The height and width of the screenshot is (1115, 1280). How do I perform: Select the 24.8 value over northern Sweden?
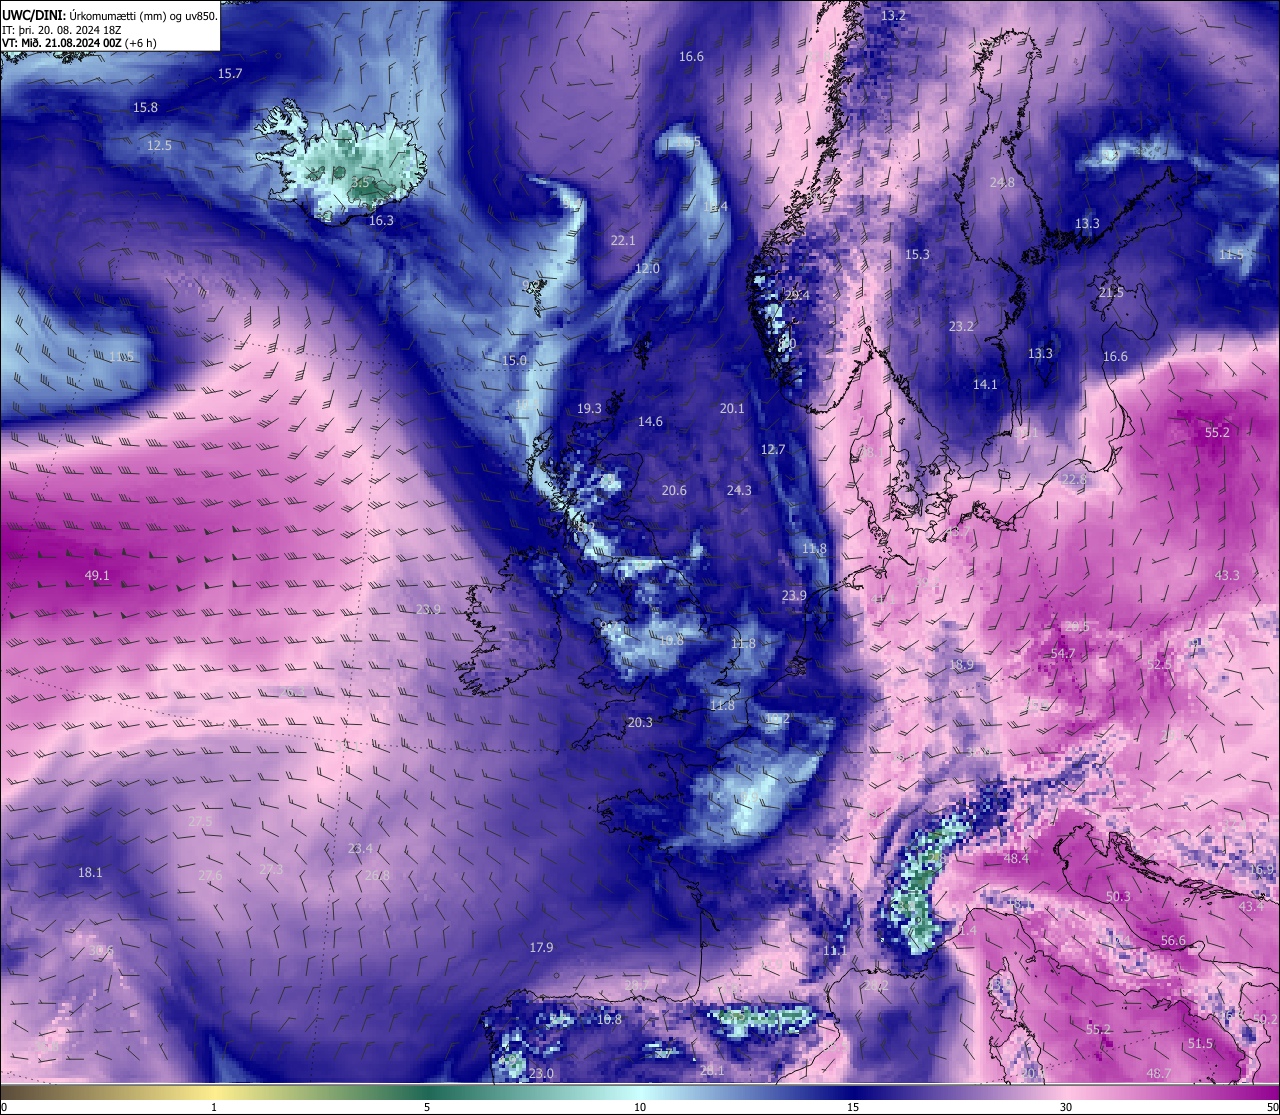[x=1002, y=183]
